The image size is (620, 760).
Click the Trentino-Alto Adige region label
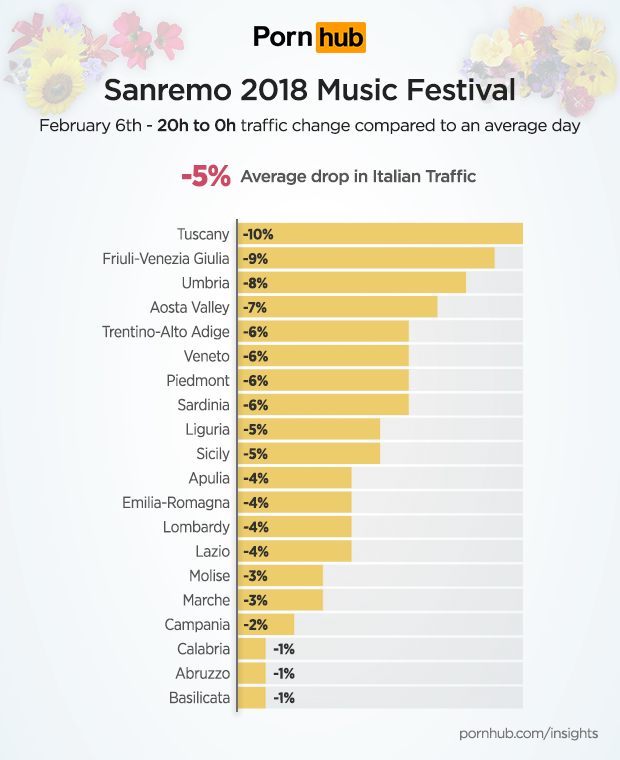(x=166, y=332)
